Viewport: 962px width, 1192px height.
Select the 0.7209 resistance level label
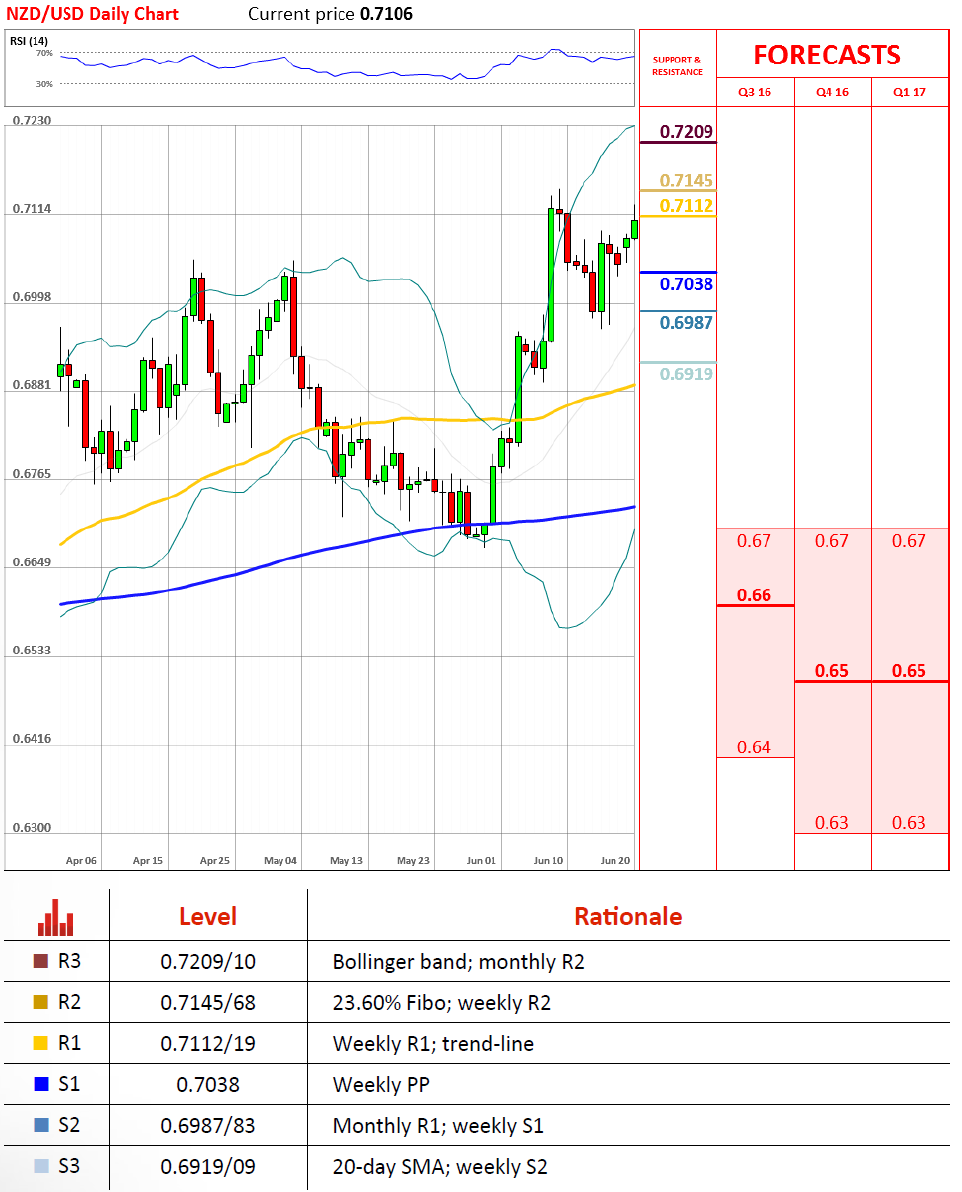(x=686, y=131)
